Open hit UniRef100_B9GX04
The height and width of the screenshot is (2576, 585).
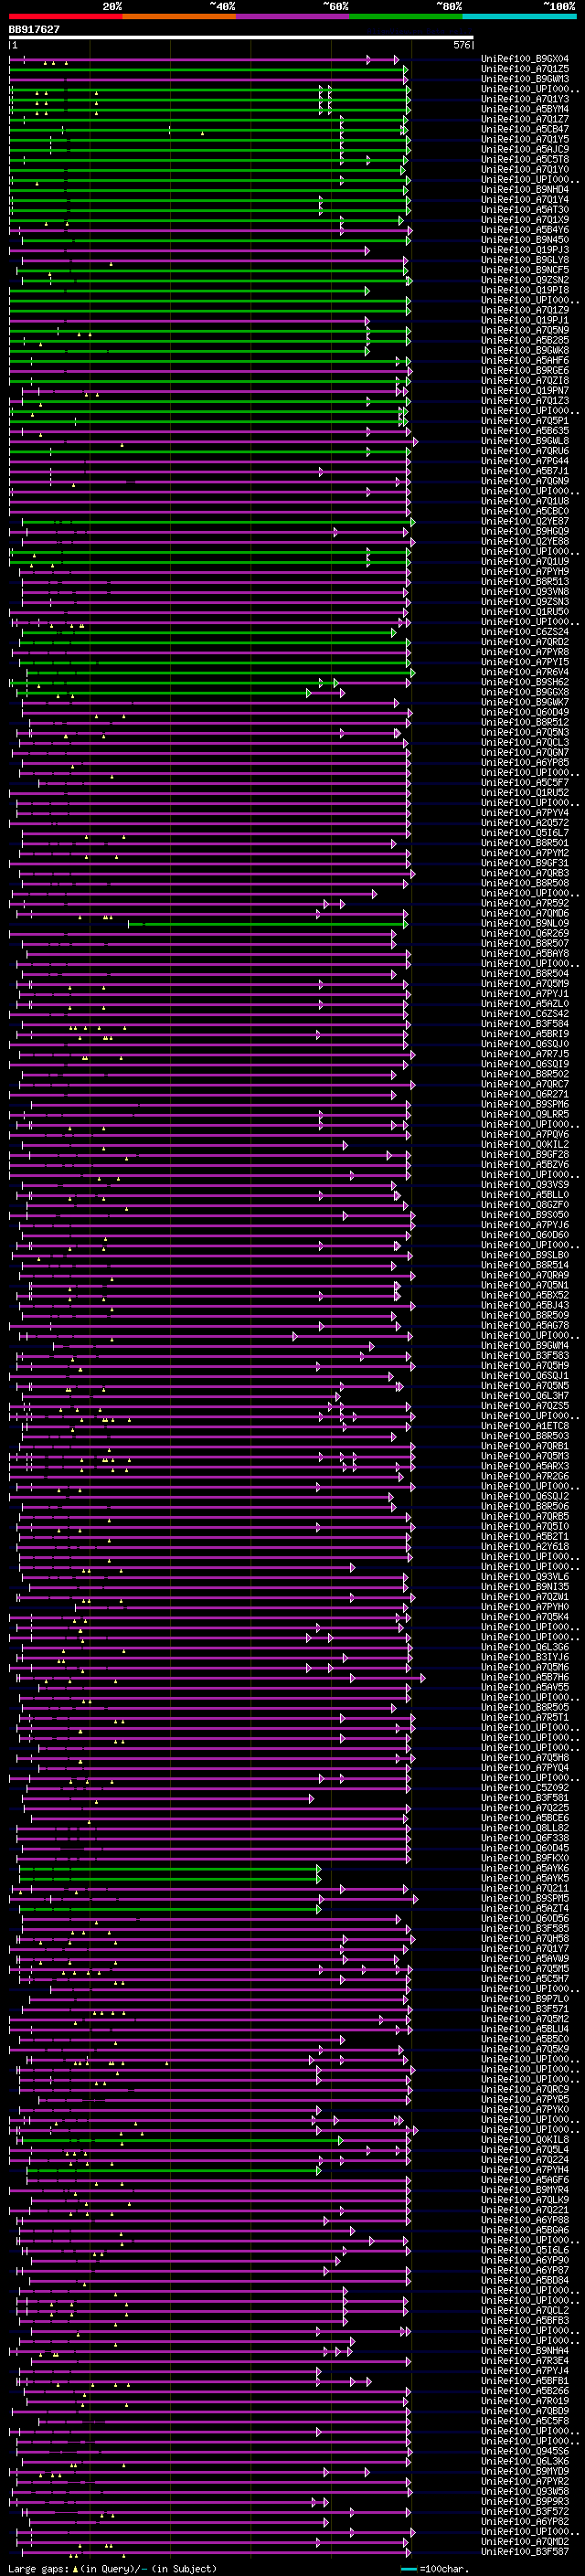pyautogui.click(x=525, y=59)
